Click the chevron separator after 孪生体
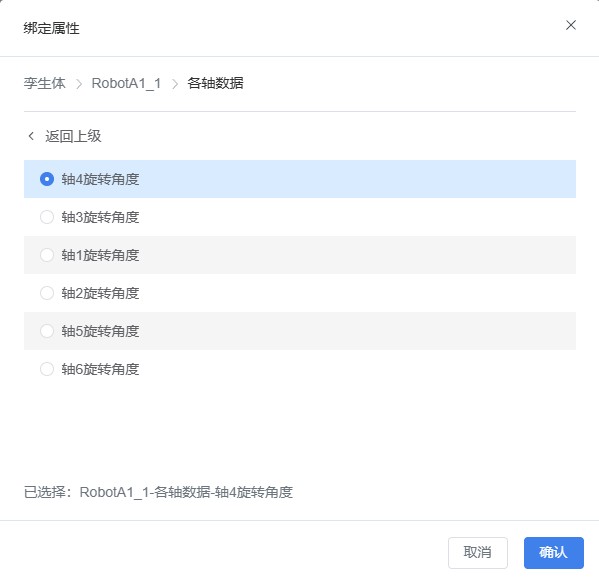Viewport: 599px width, 581px height. point(79,84)
